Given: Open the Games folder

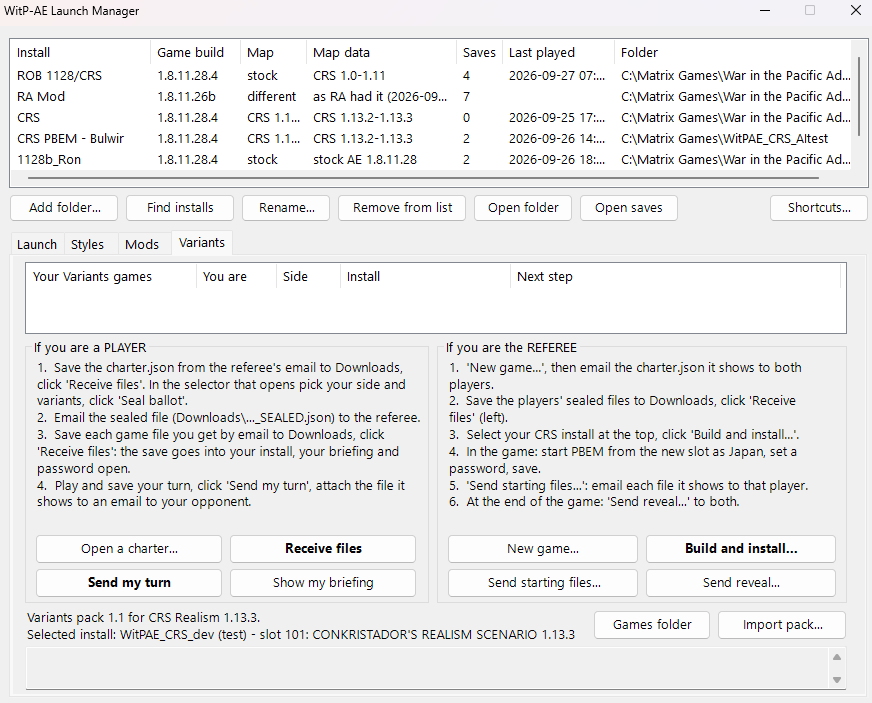Looking at the screenshot, I should [652, 625].
